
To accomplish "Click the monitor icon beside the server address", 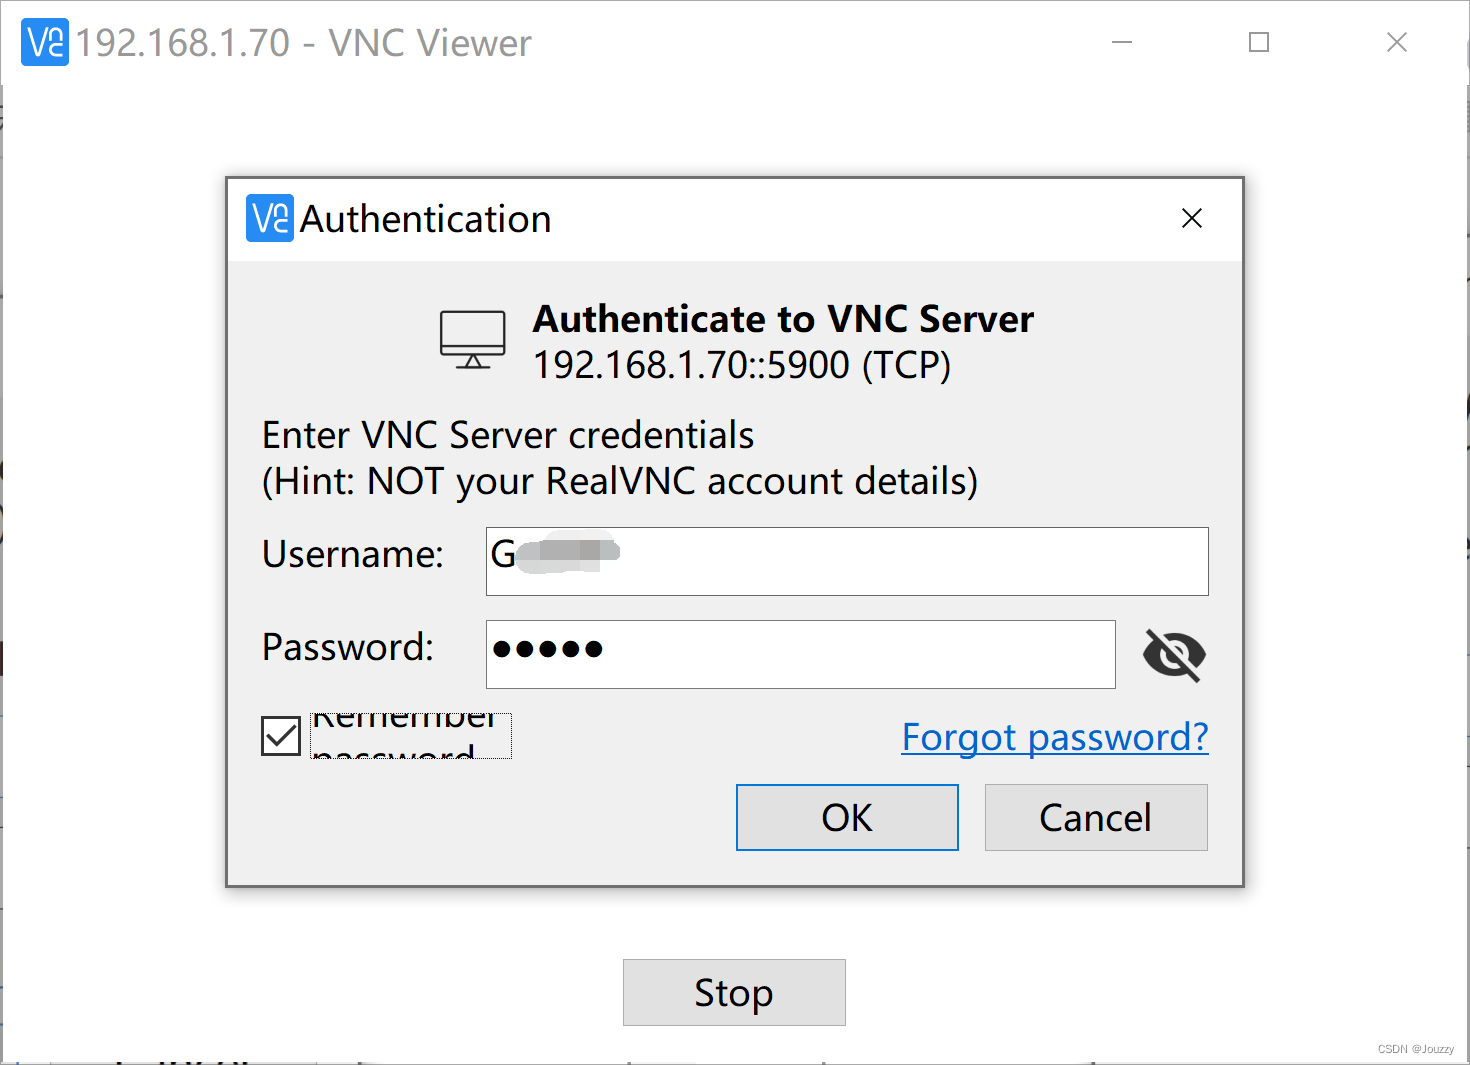I will click(x=472, y=340).
